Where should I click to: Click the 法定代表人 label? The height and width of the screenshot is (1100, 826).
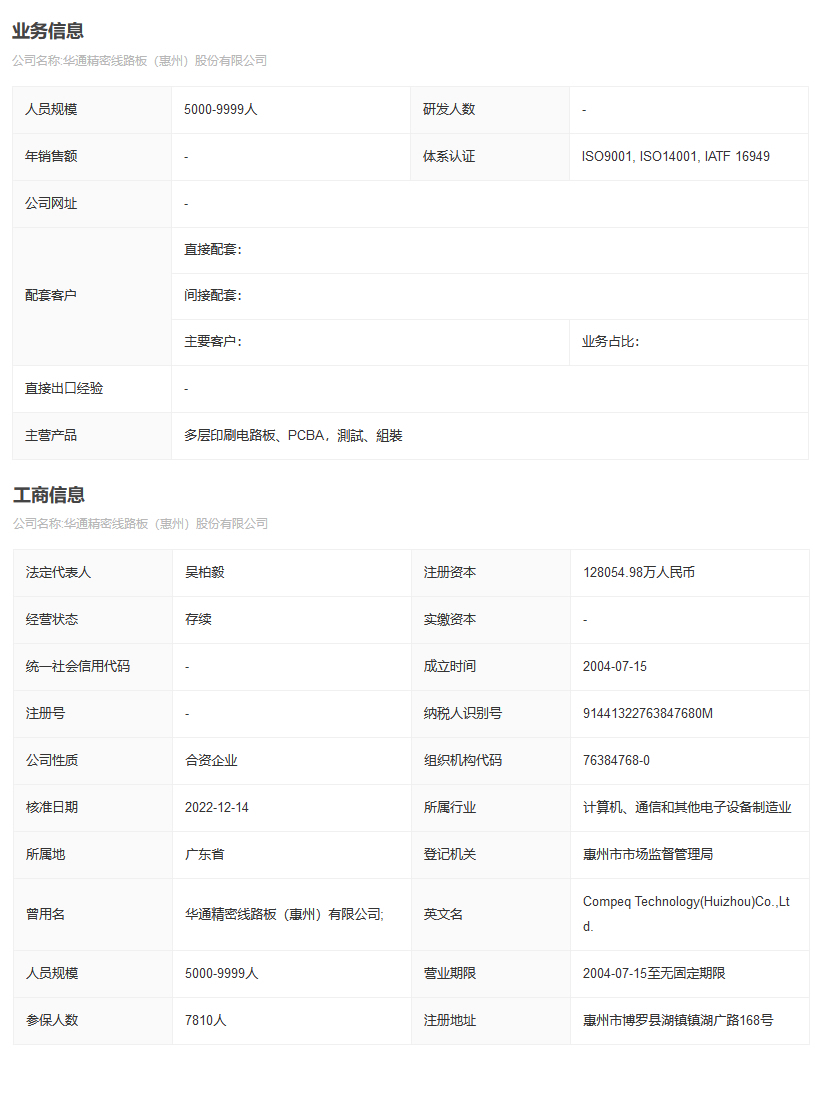pos(58,572)
